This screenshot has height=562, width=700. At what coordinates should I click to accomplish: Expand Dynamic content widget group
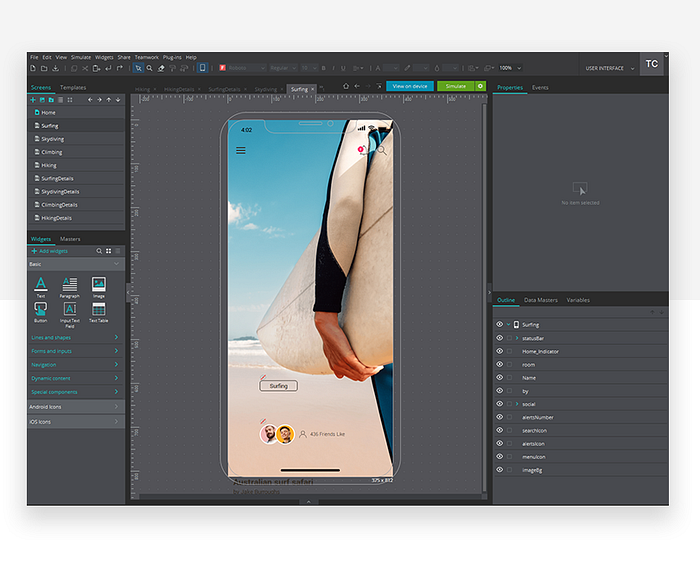(x=75, y=378)
